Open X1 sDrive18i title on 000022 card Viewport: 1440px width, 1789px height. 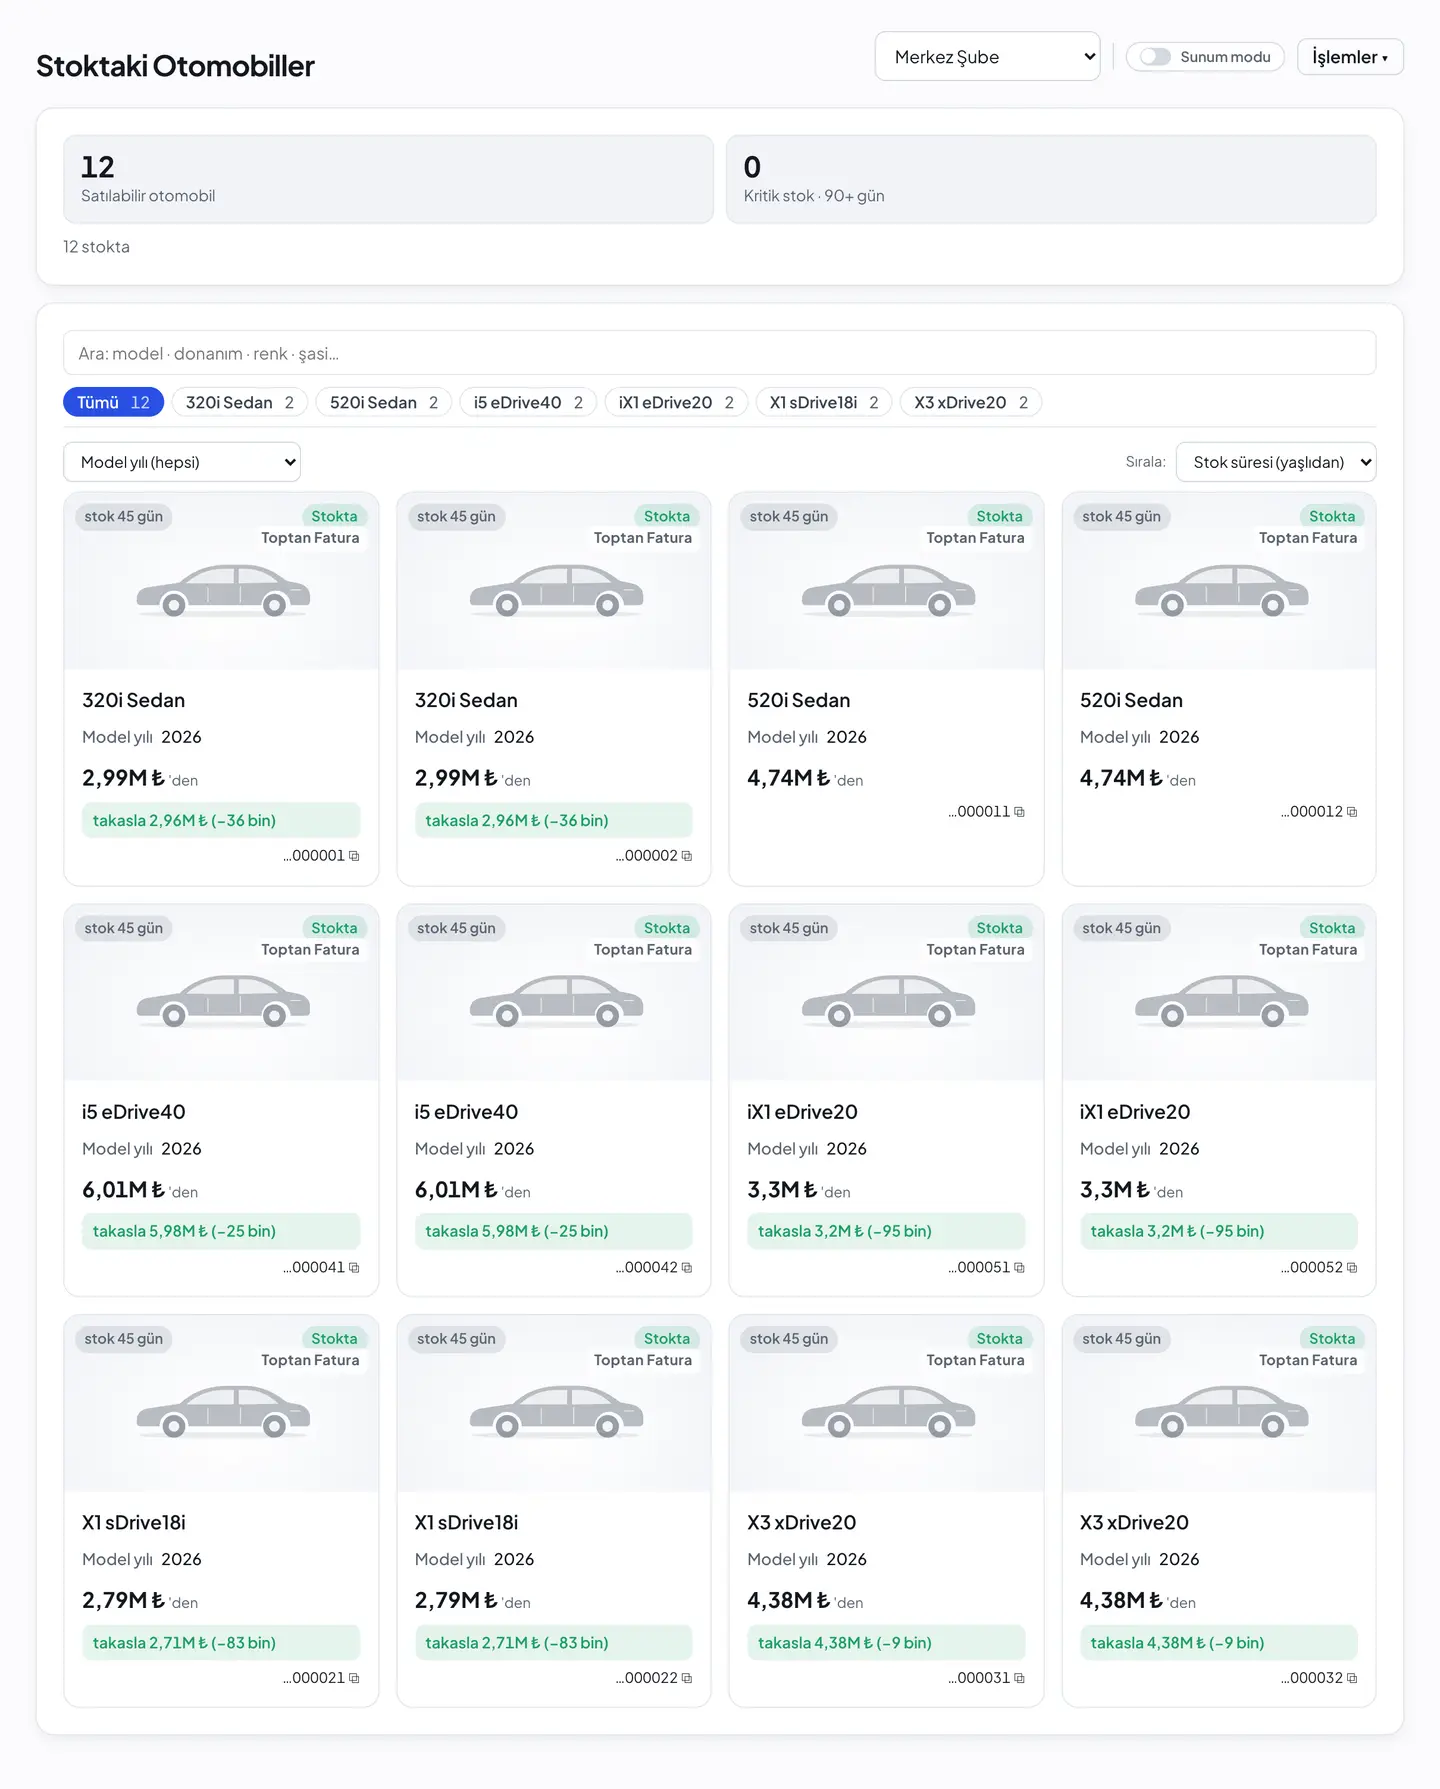[x=466, y=1523]
